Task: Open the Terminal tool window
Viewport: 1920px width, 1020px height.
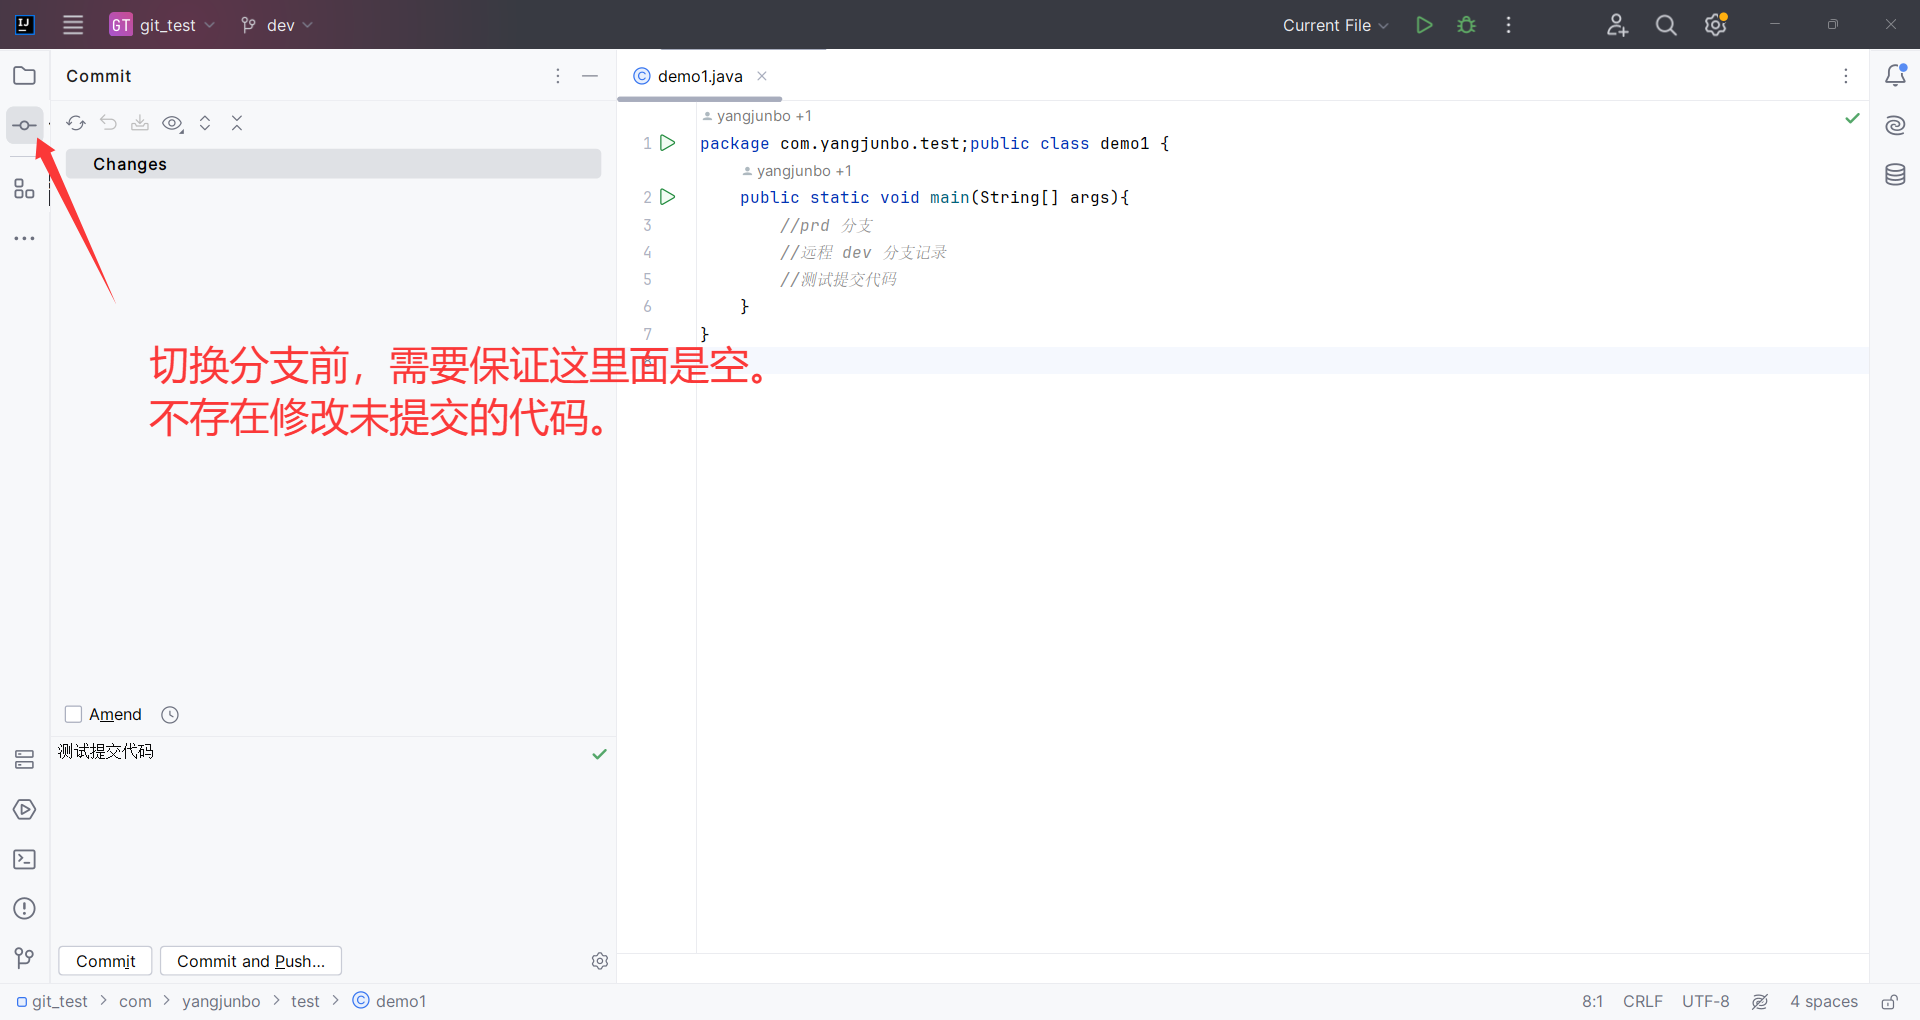Action: (24, 859)
